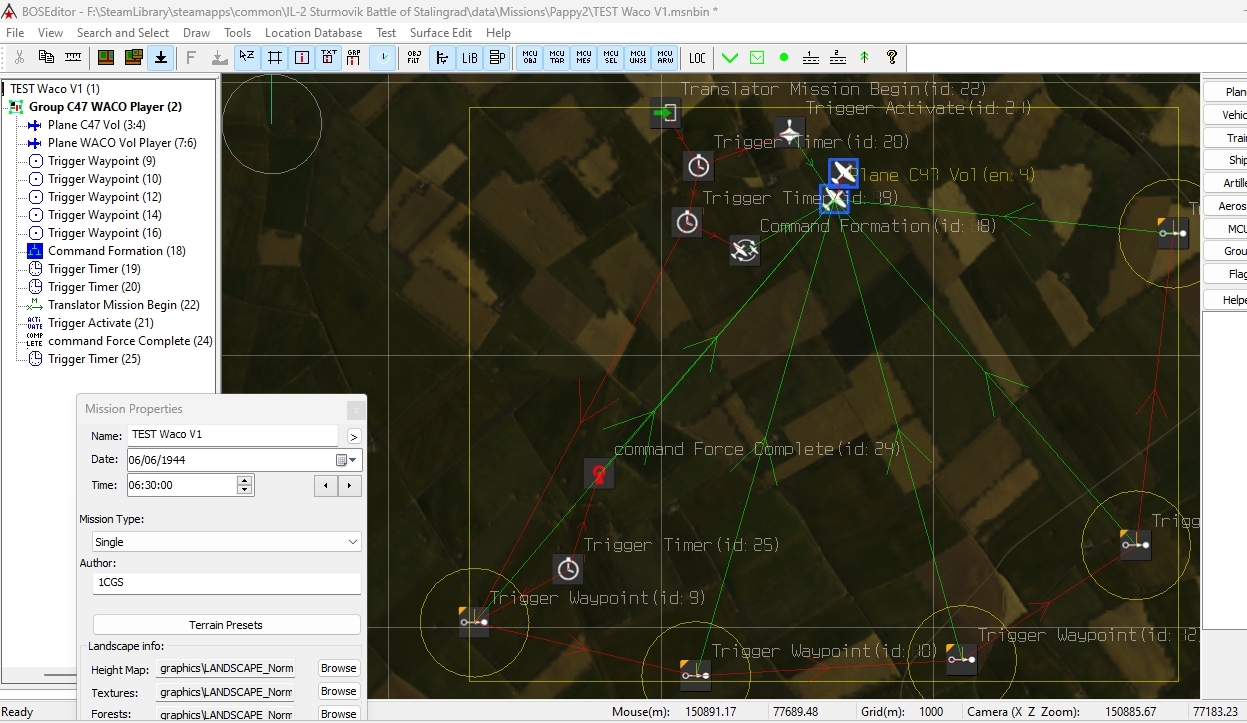Select Plane C47 Vol (3:4) tree item
The image size is (1247, 723).
pyautogui.click(x=96, y=125)
